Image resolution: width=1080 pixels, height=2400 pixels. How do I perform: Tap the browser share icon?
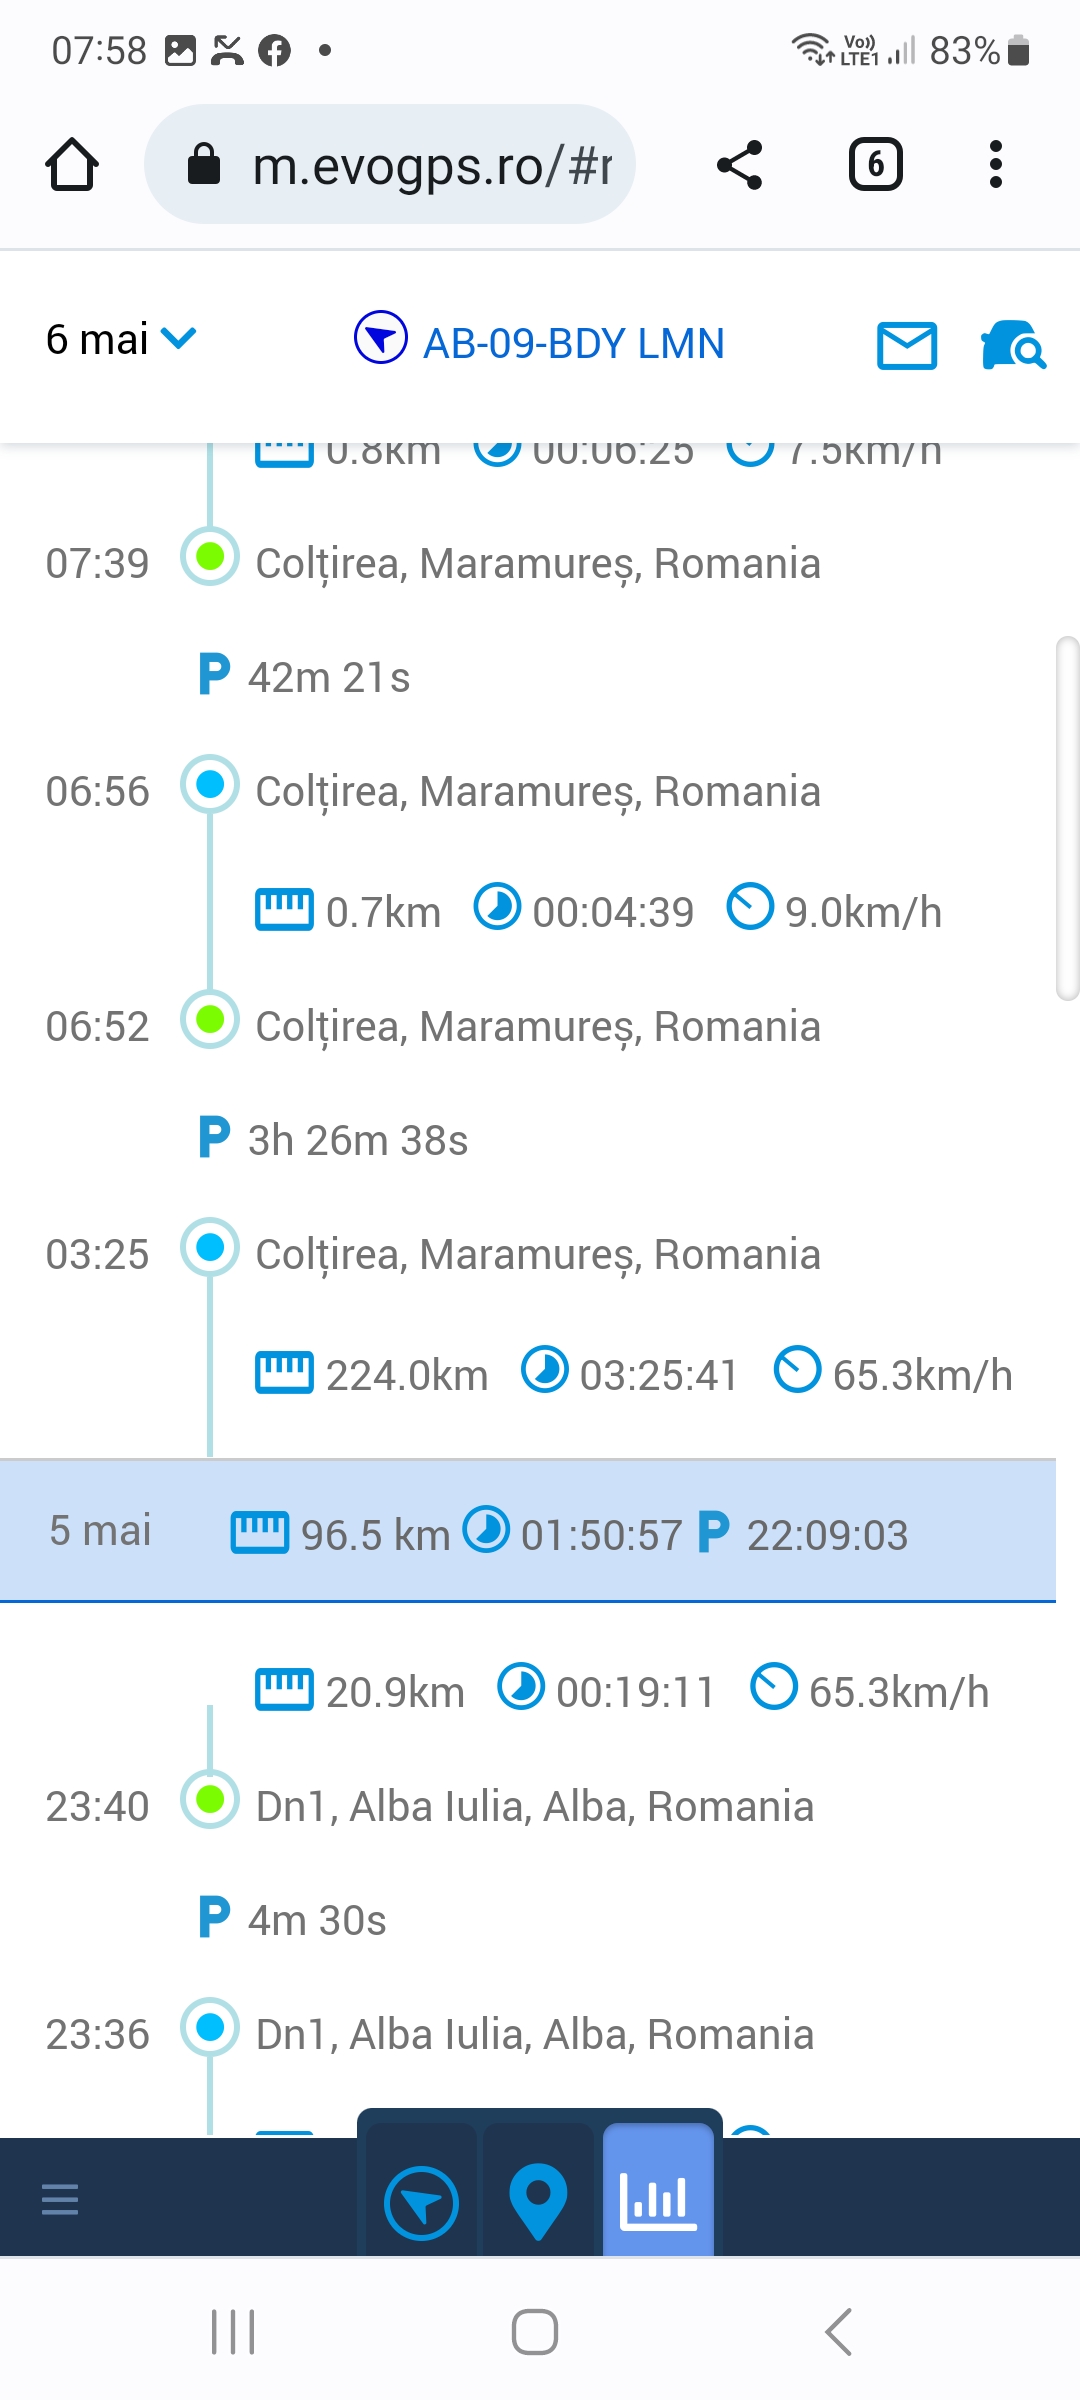click(x=740, y=165)
